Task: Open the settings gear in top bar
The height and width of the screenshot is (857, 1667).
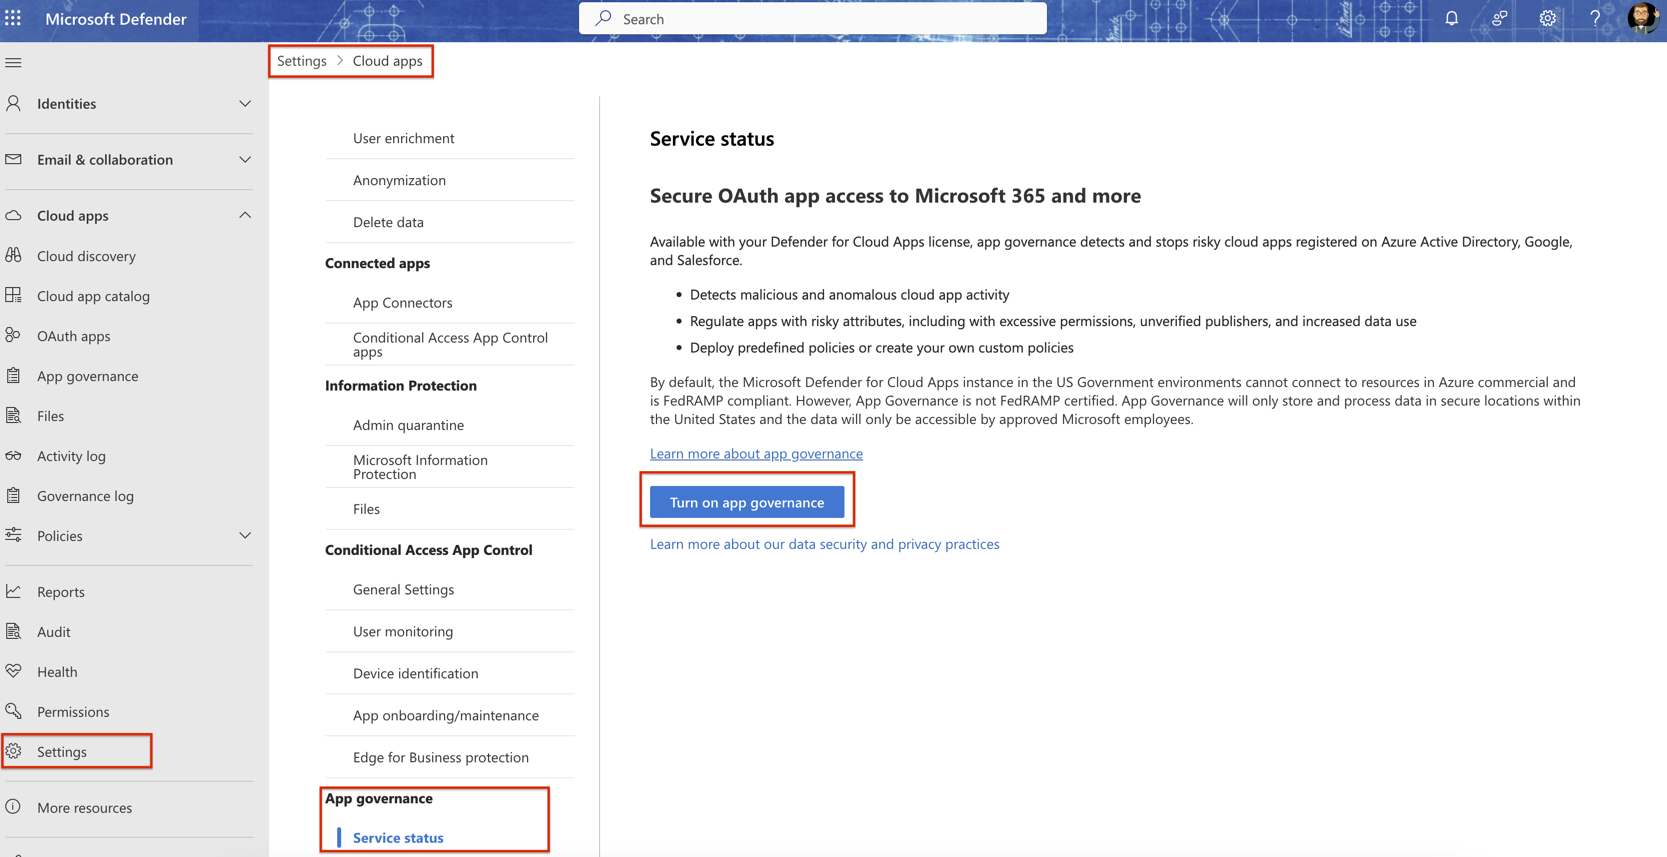Action: 1547,19
